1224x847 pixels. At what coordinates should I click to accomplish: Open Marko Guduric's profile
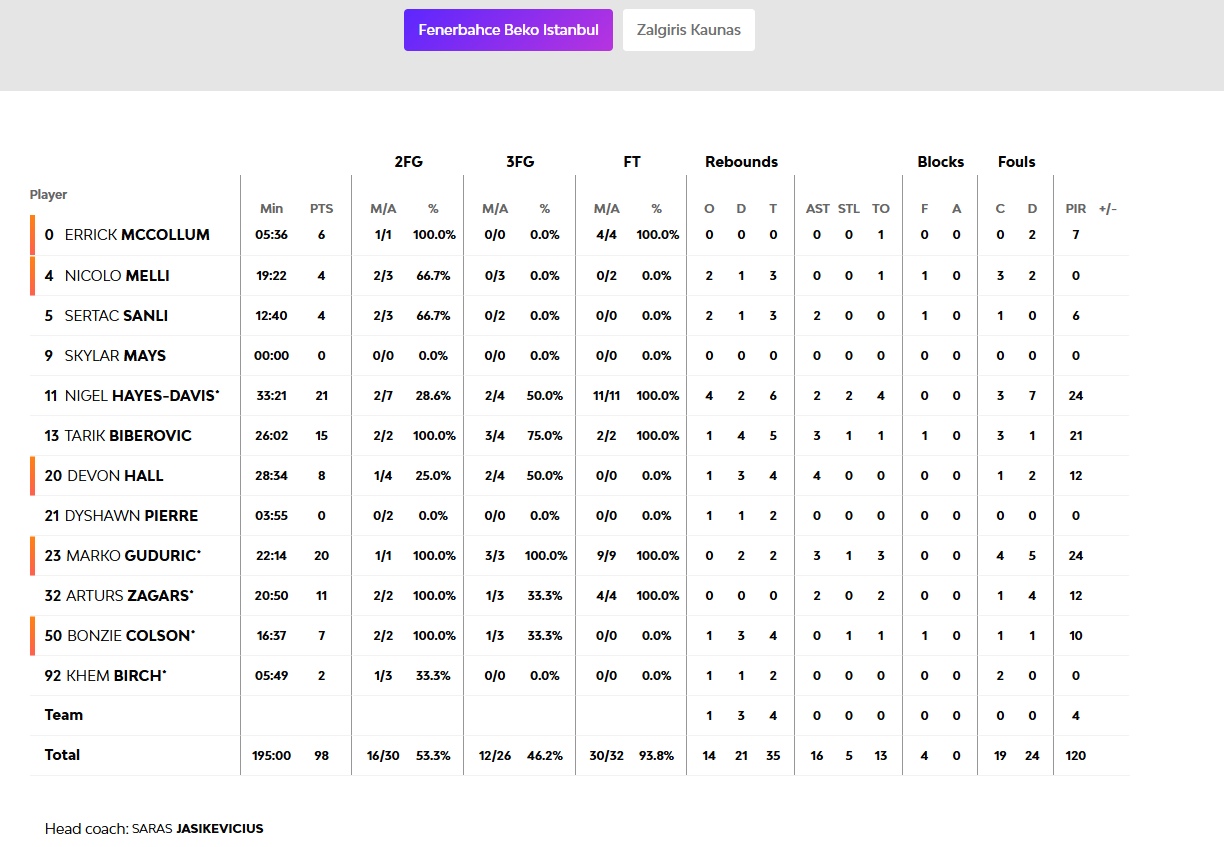133,555
